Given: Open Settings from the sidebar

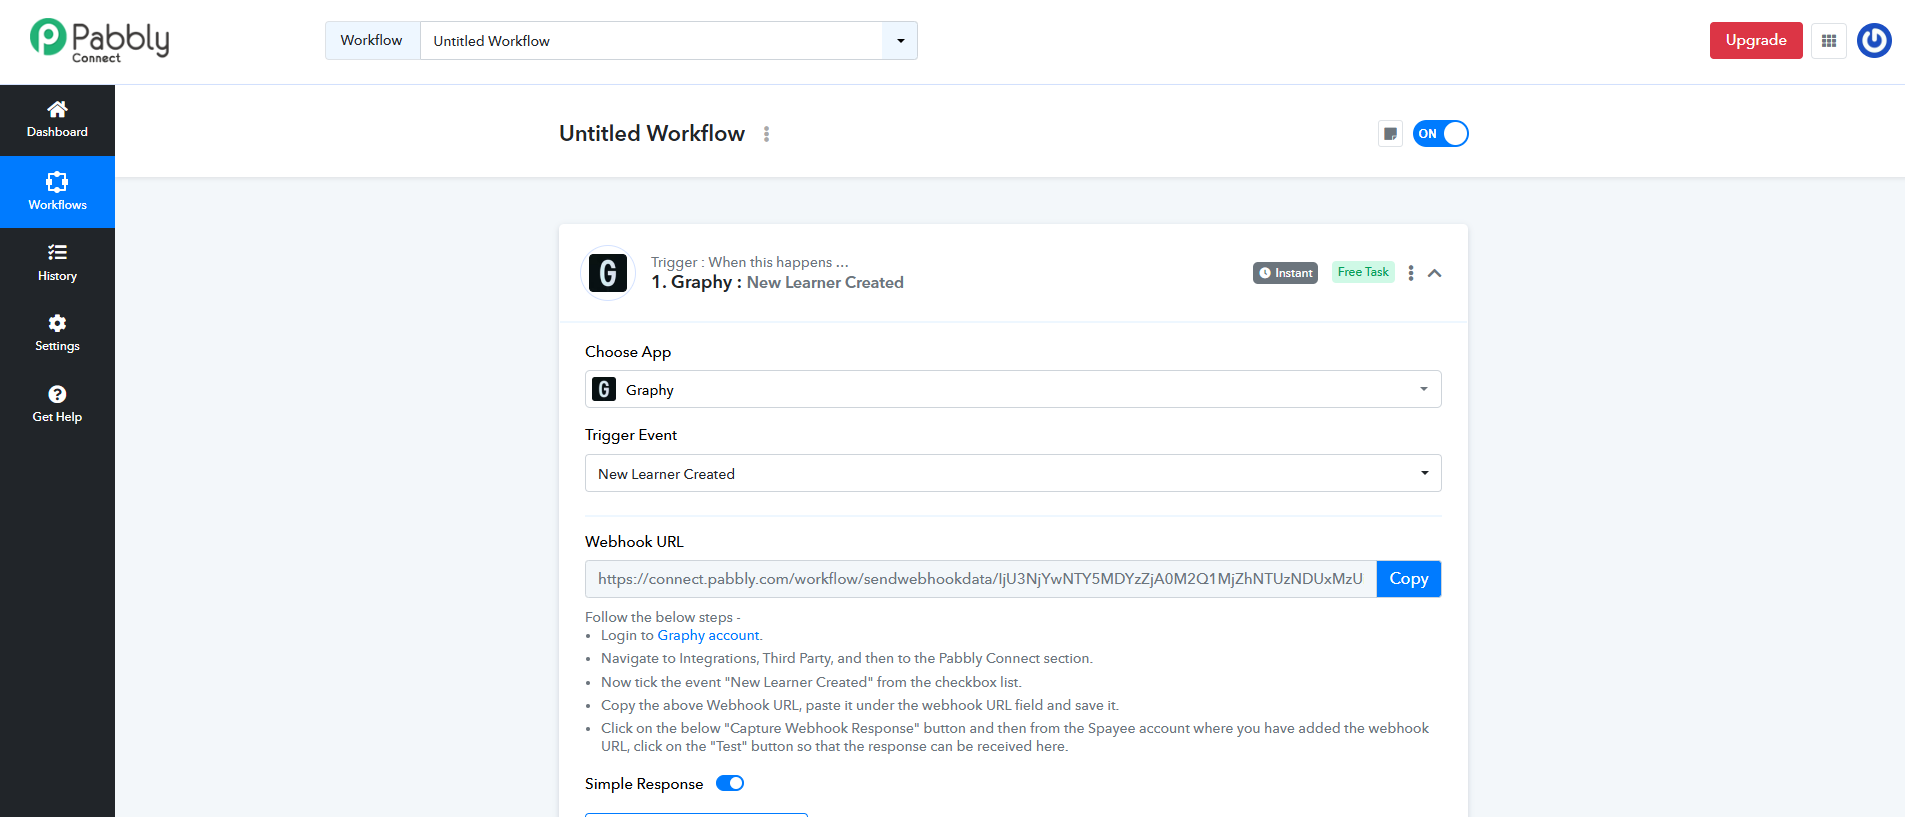Looking at the screenshot, I should coord(57,333).
